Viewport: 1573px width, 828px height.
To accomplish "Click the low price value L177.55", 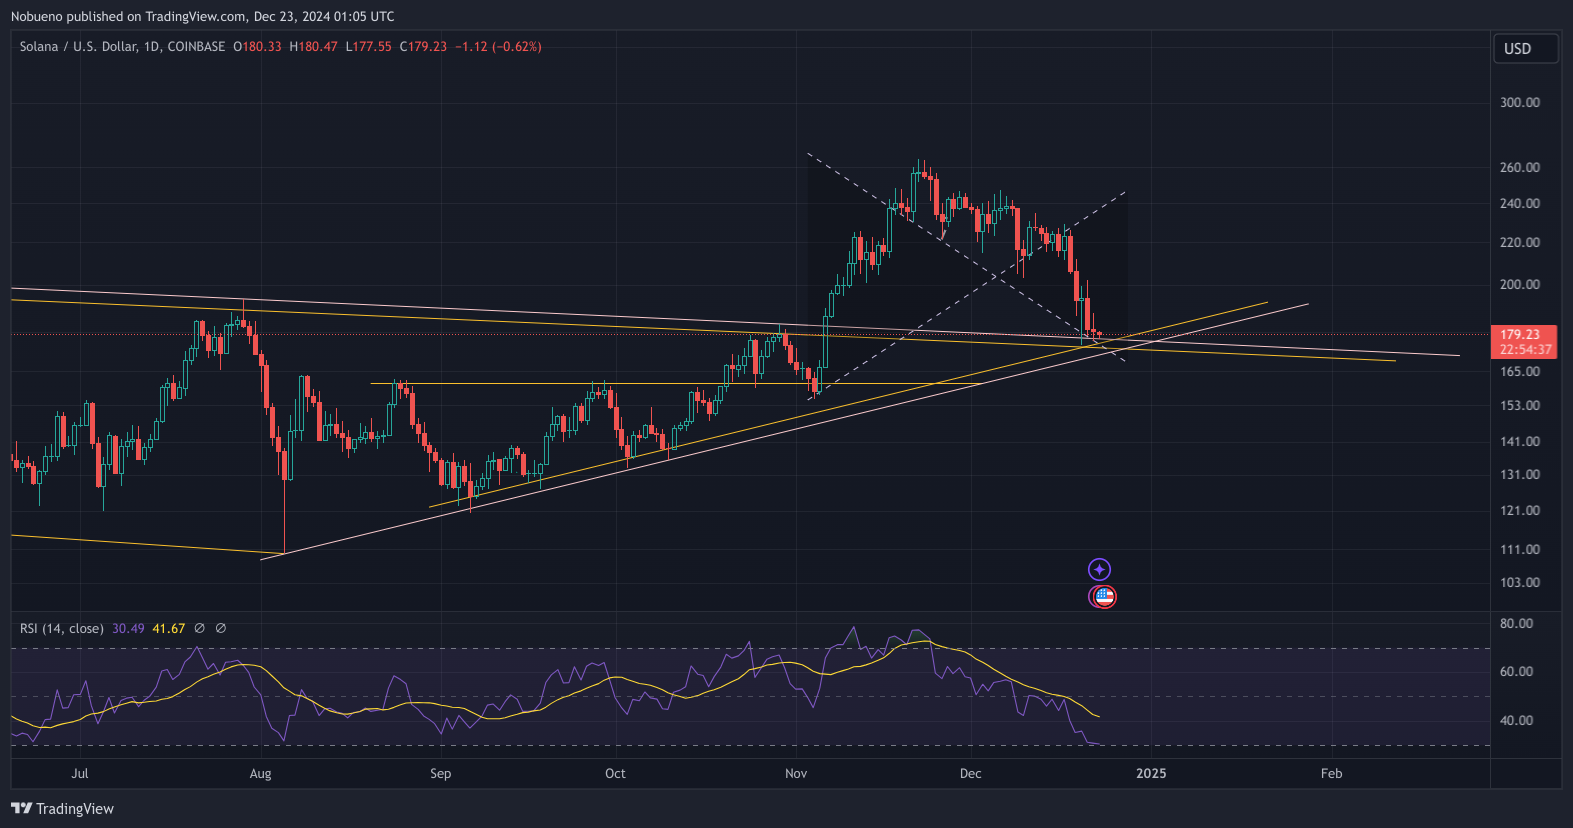I will 369,46.
